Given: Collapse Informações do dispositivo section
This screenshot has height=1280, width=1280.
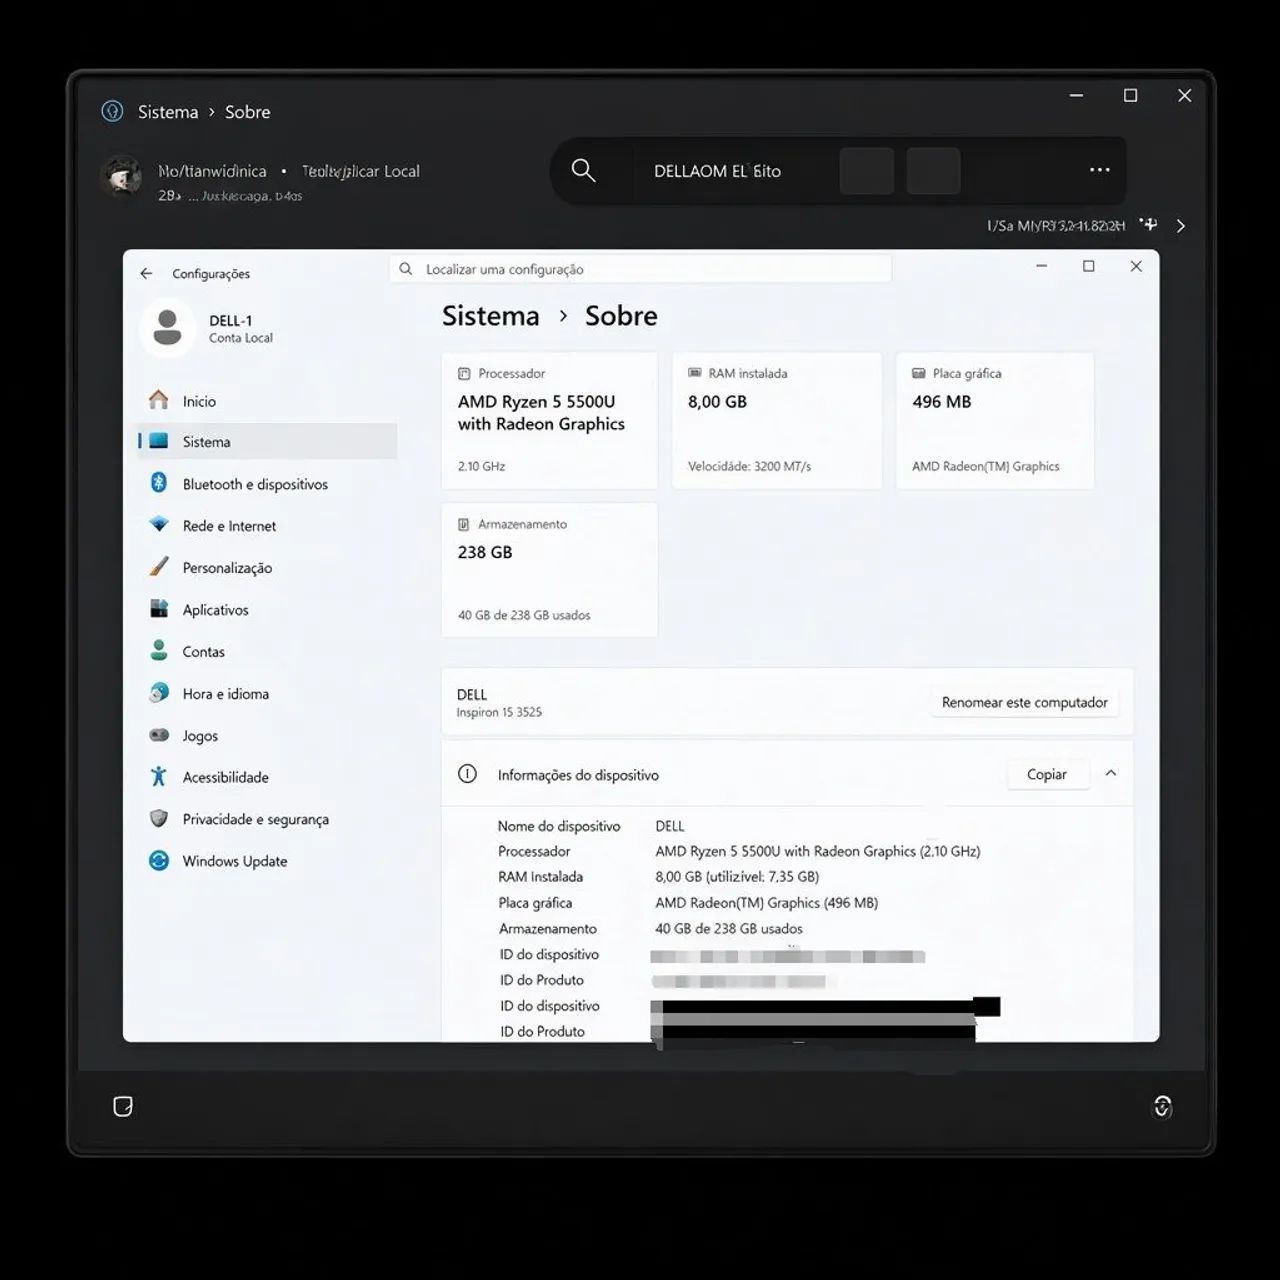Looking at the screenshot, I should (1110, 774).
